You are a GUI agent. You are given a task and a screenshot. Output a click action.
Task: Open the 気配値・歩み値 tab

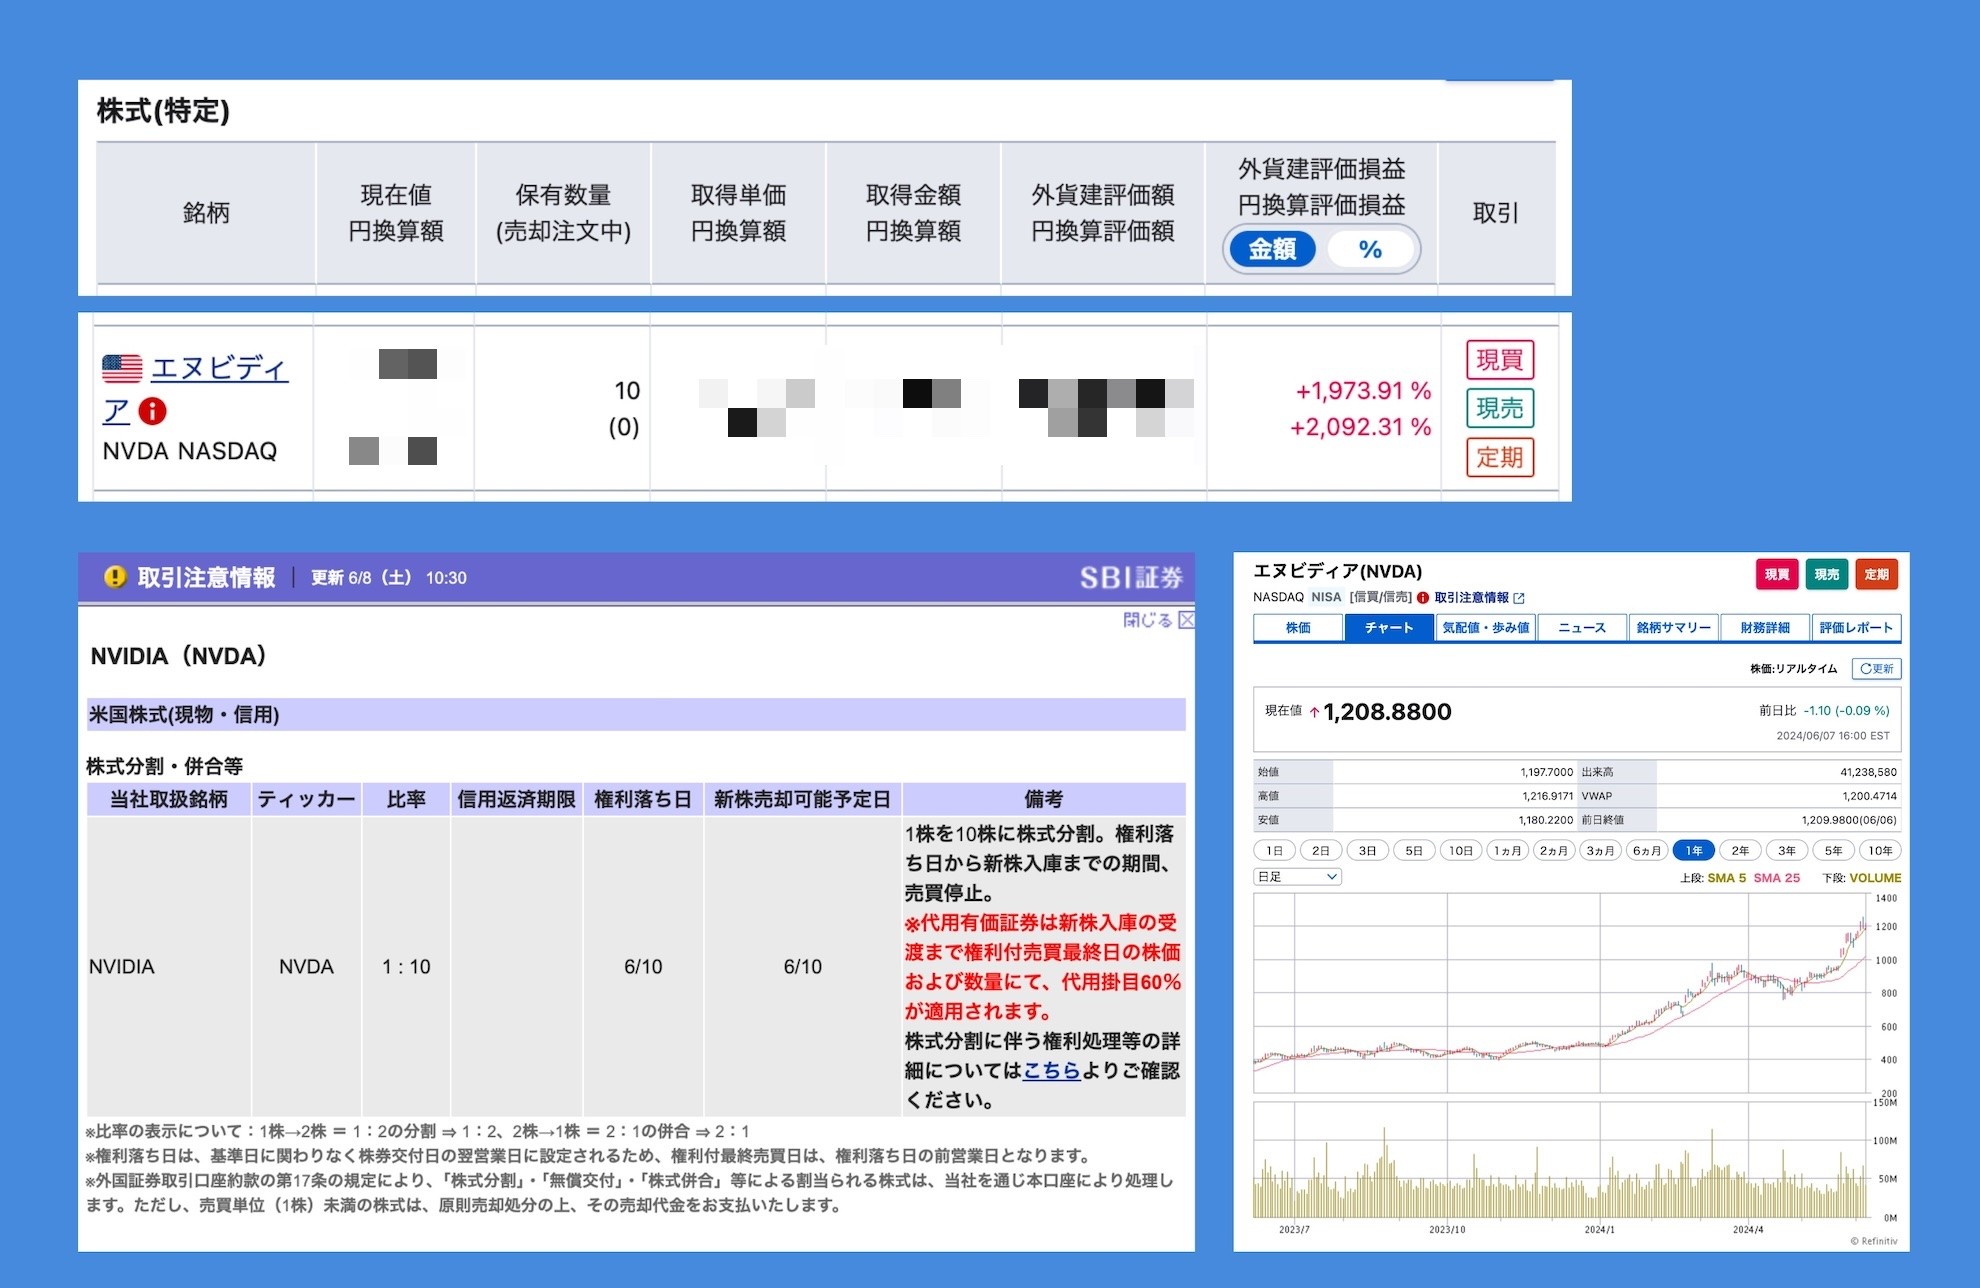(x=1485, y=627)
